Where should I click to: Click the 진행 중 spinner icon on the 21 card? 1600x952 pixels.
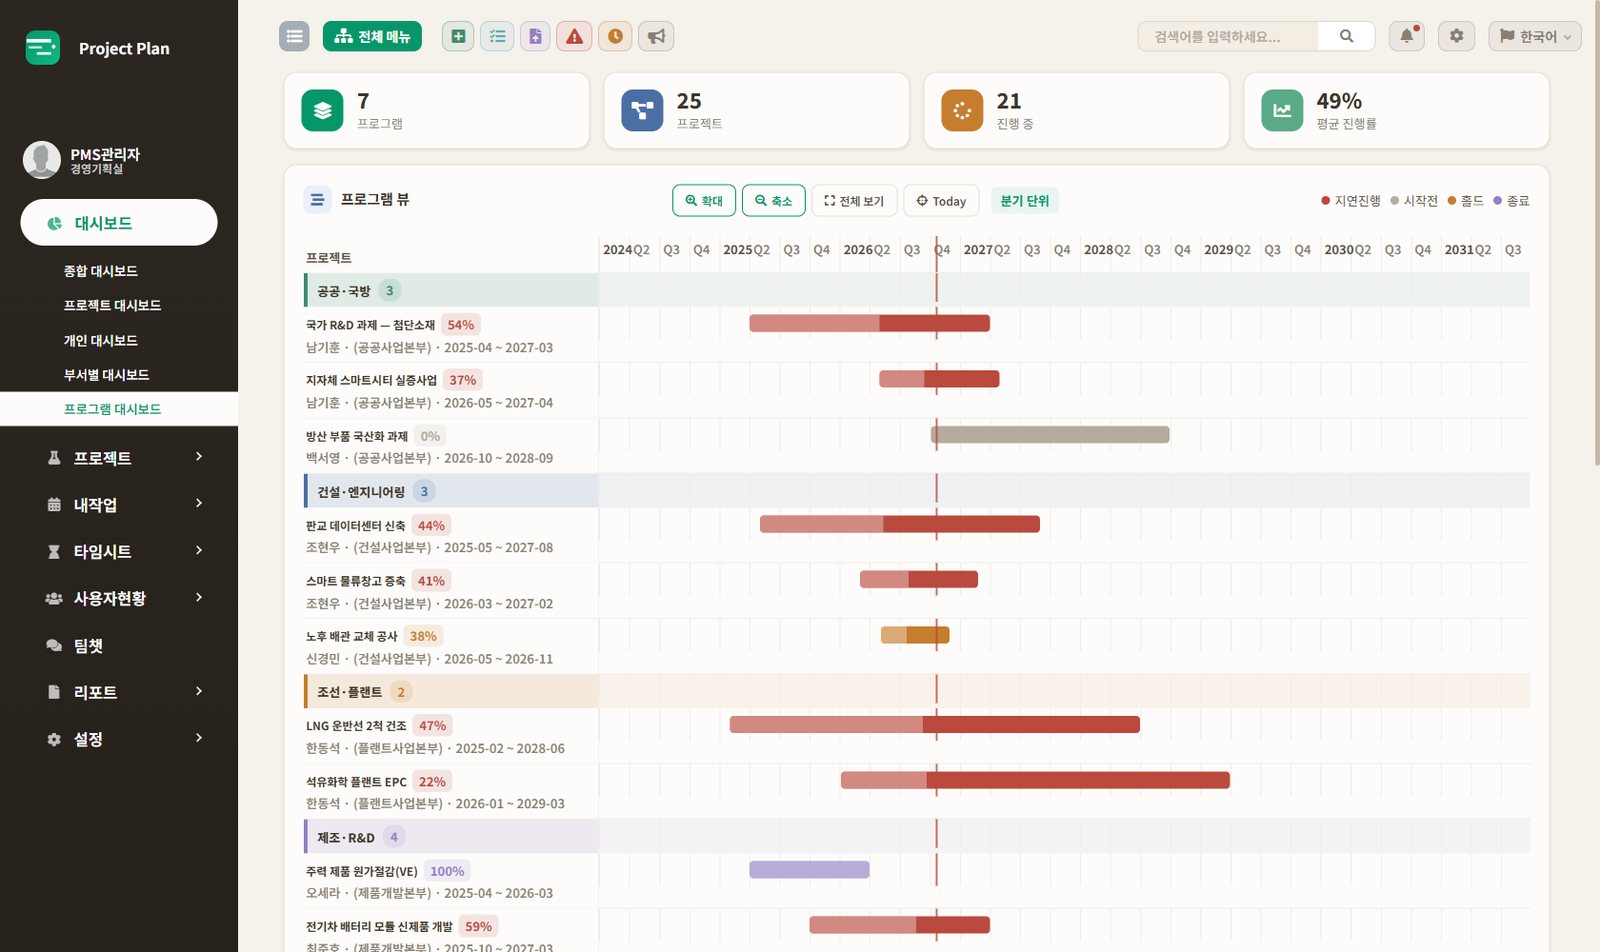click(x=962, y=110)
